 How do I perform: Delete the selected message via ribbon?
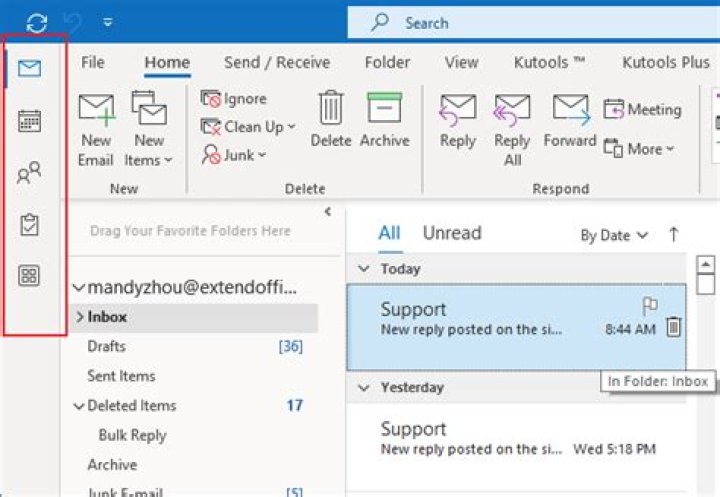point(330,120)
